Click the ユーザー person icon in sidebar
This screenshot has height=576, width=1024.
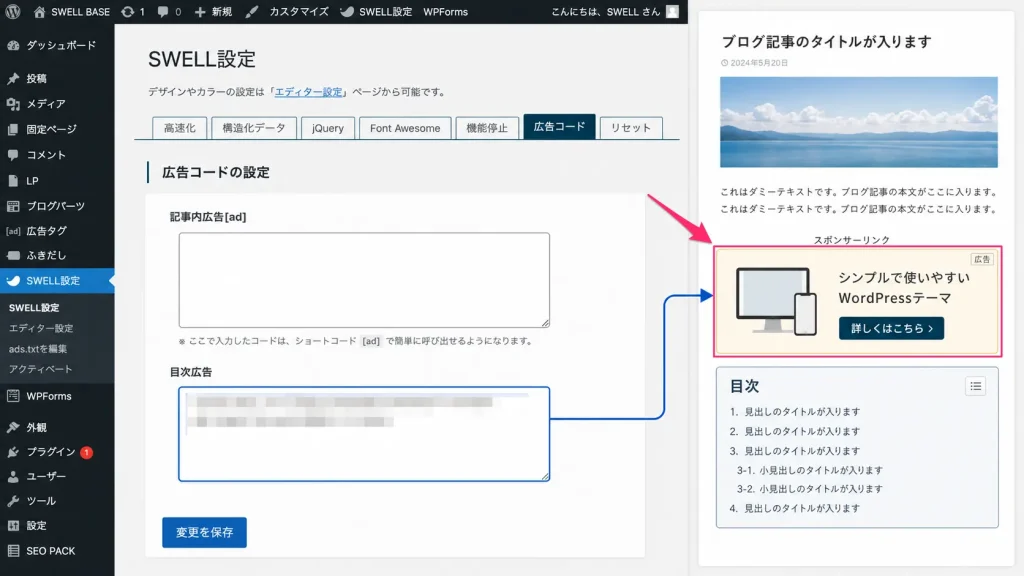[13, 477]
